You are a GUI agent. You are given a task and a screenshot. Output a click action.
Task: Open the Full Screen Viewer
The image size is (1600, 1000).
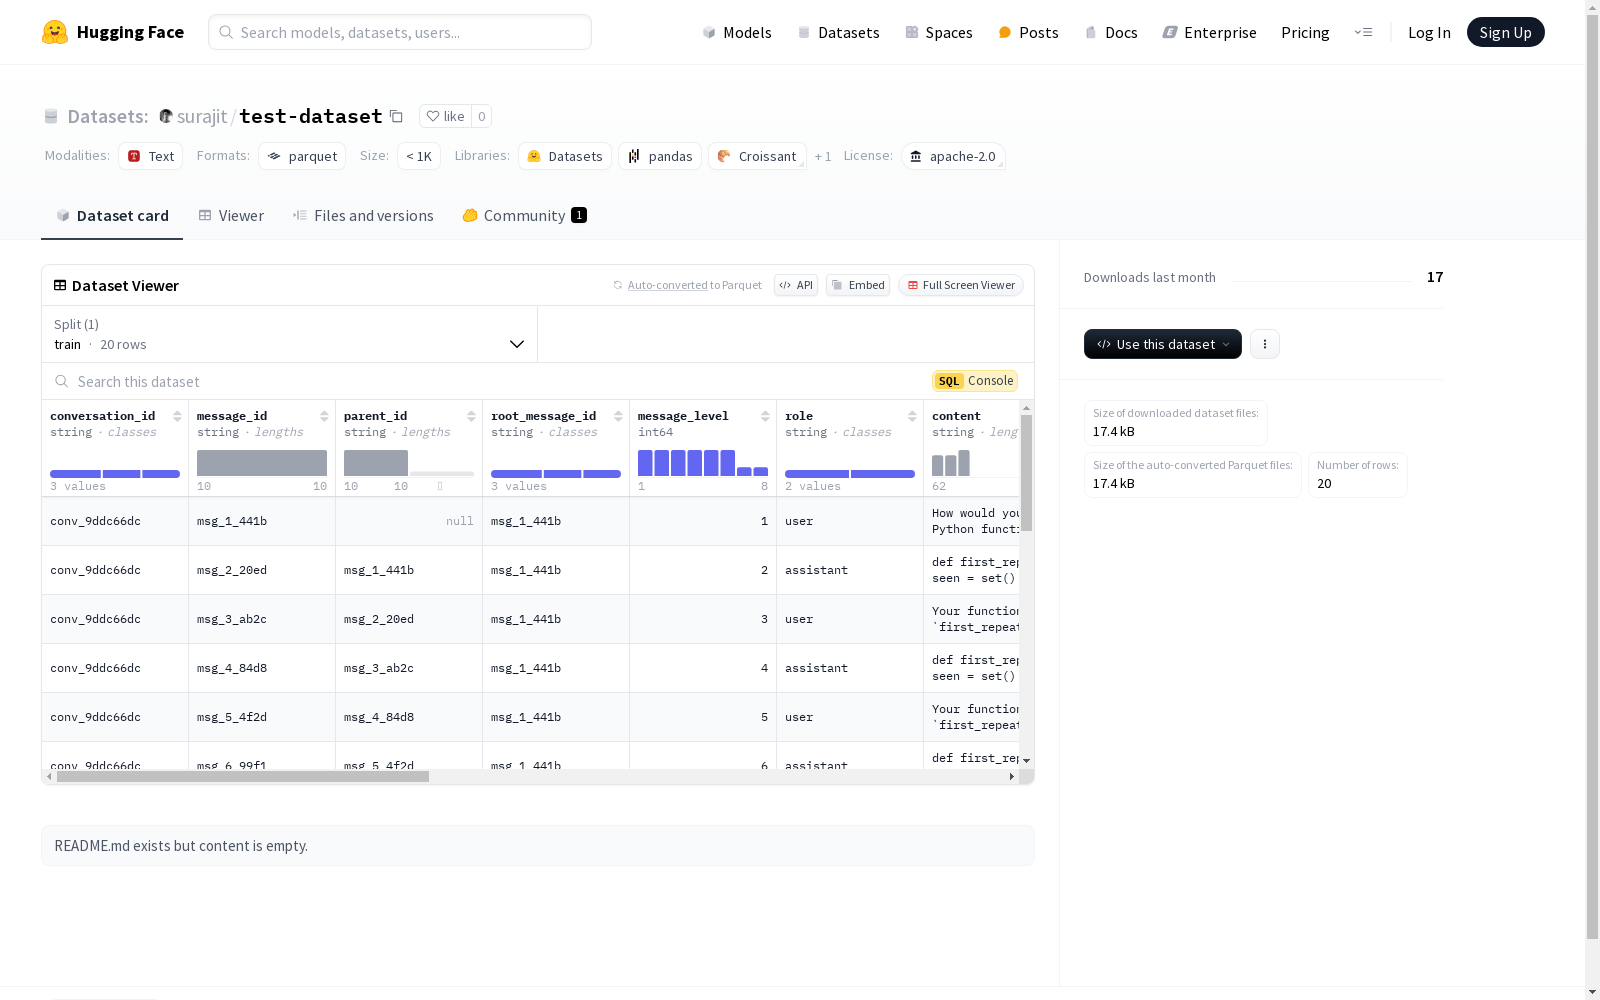pyautogui.click(x=960, y=285)
